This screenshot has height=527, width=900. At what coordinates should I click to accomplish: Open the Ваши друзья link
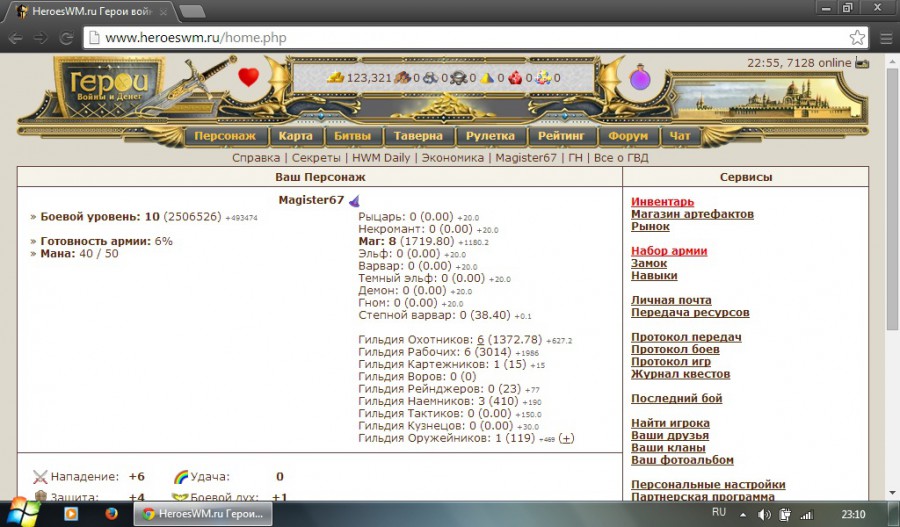(670, 435)
